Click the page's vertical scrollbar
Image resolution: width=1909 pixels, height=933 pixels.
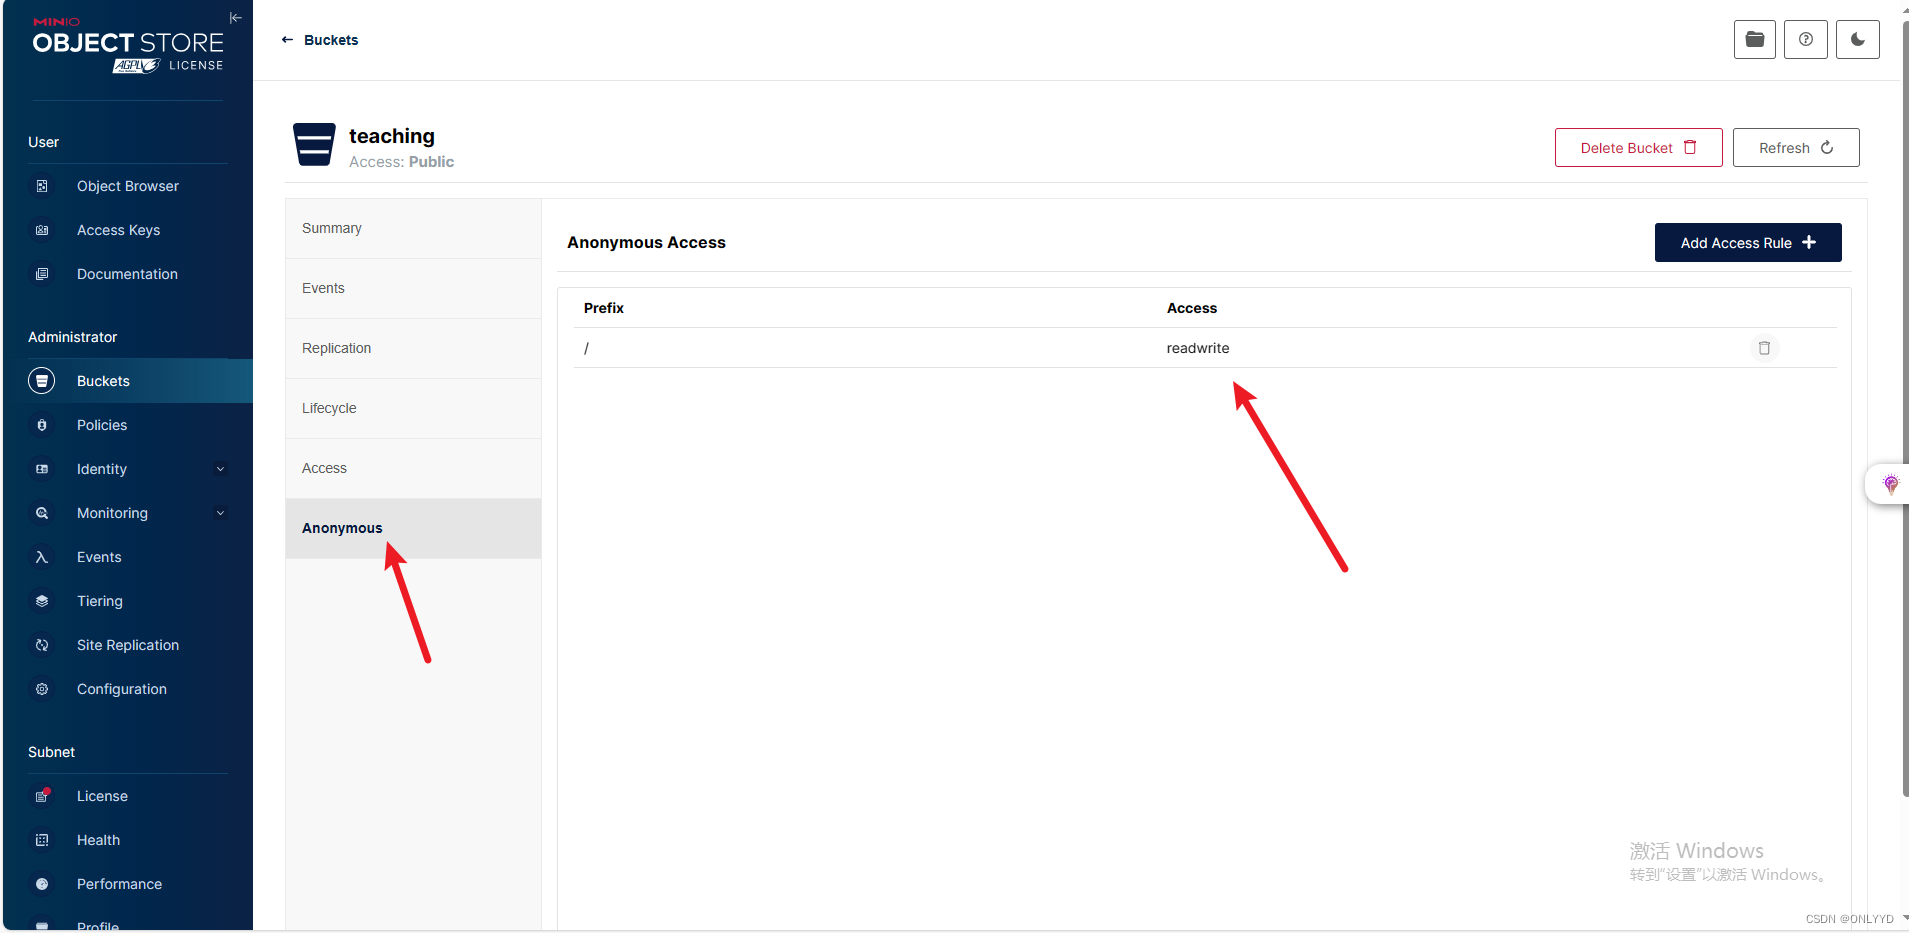tap(1904, 400)
